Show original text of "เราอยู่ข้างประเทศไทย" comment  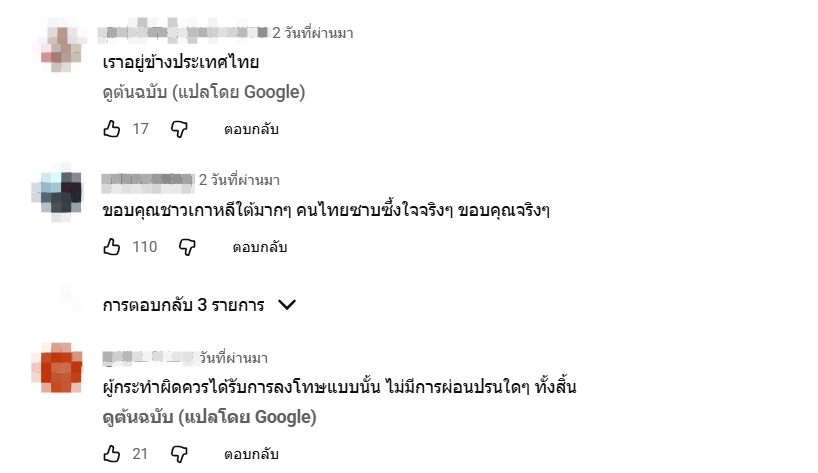203,93
